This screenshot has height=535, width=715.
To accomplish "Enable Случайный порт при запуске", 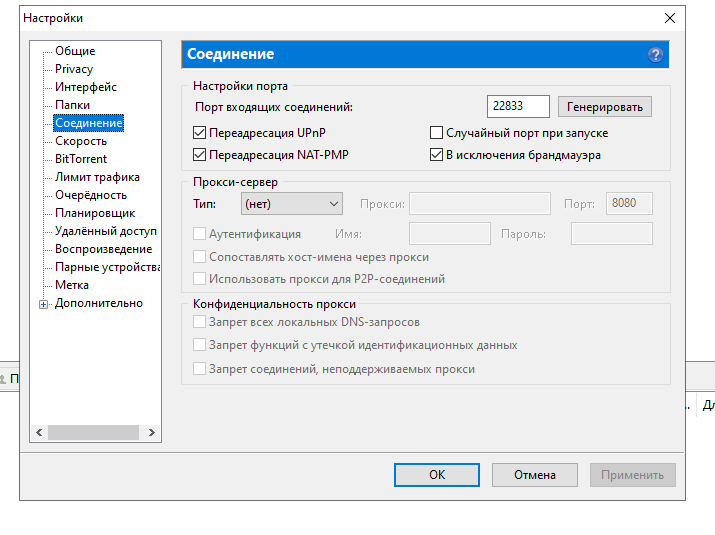I will pyautogui.click(x=436, y=133).
